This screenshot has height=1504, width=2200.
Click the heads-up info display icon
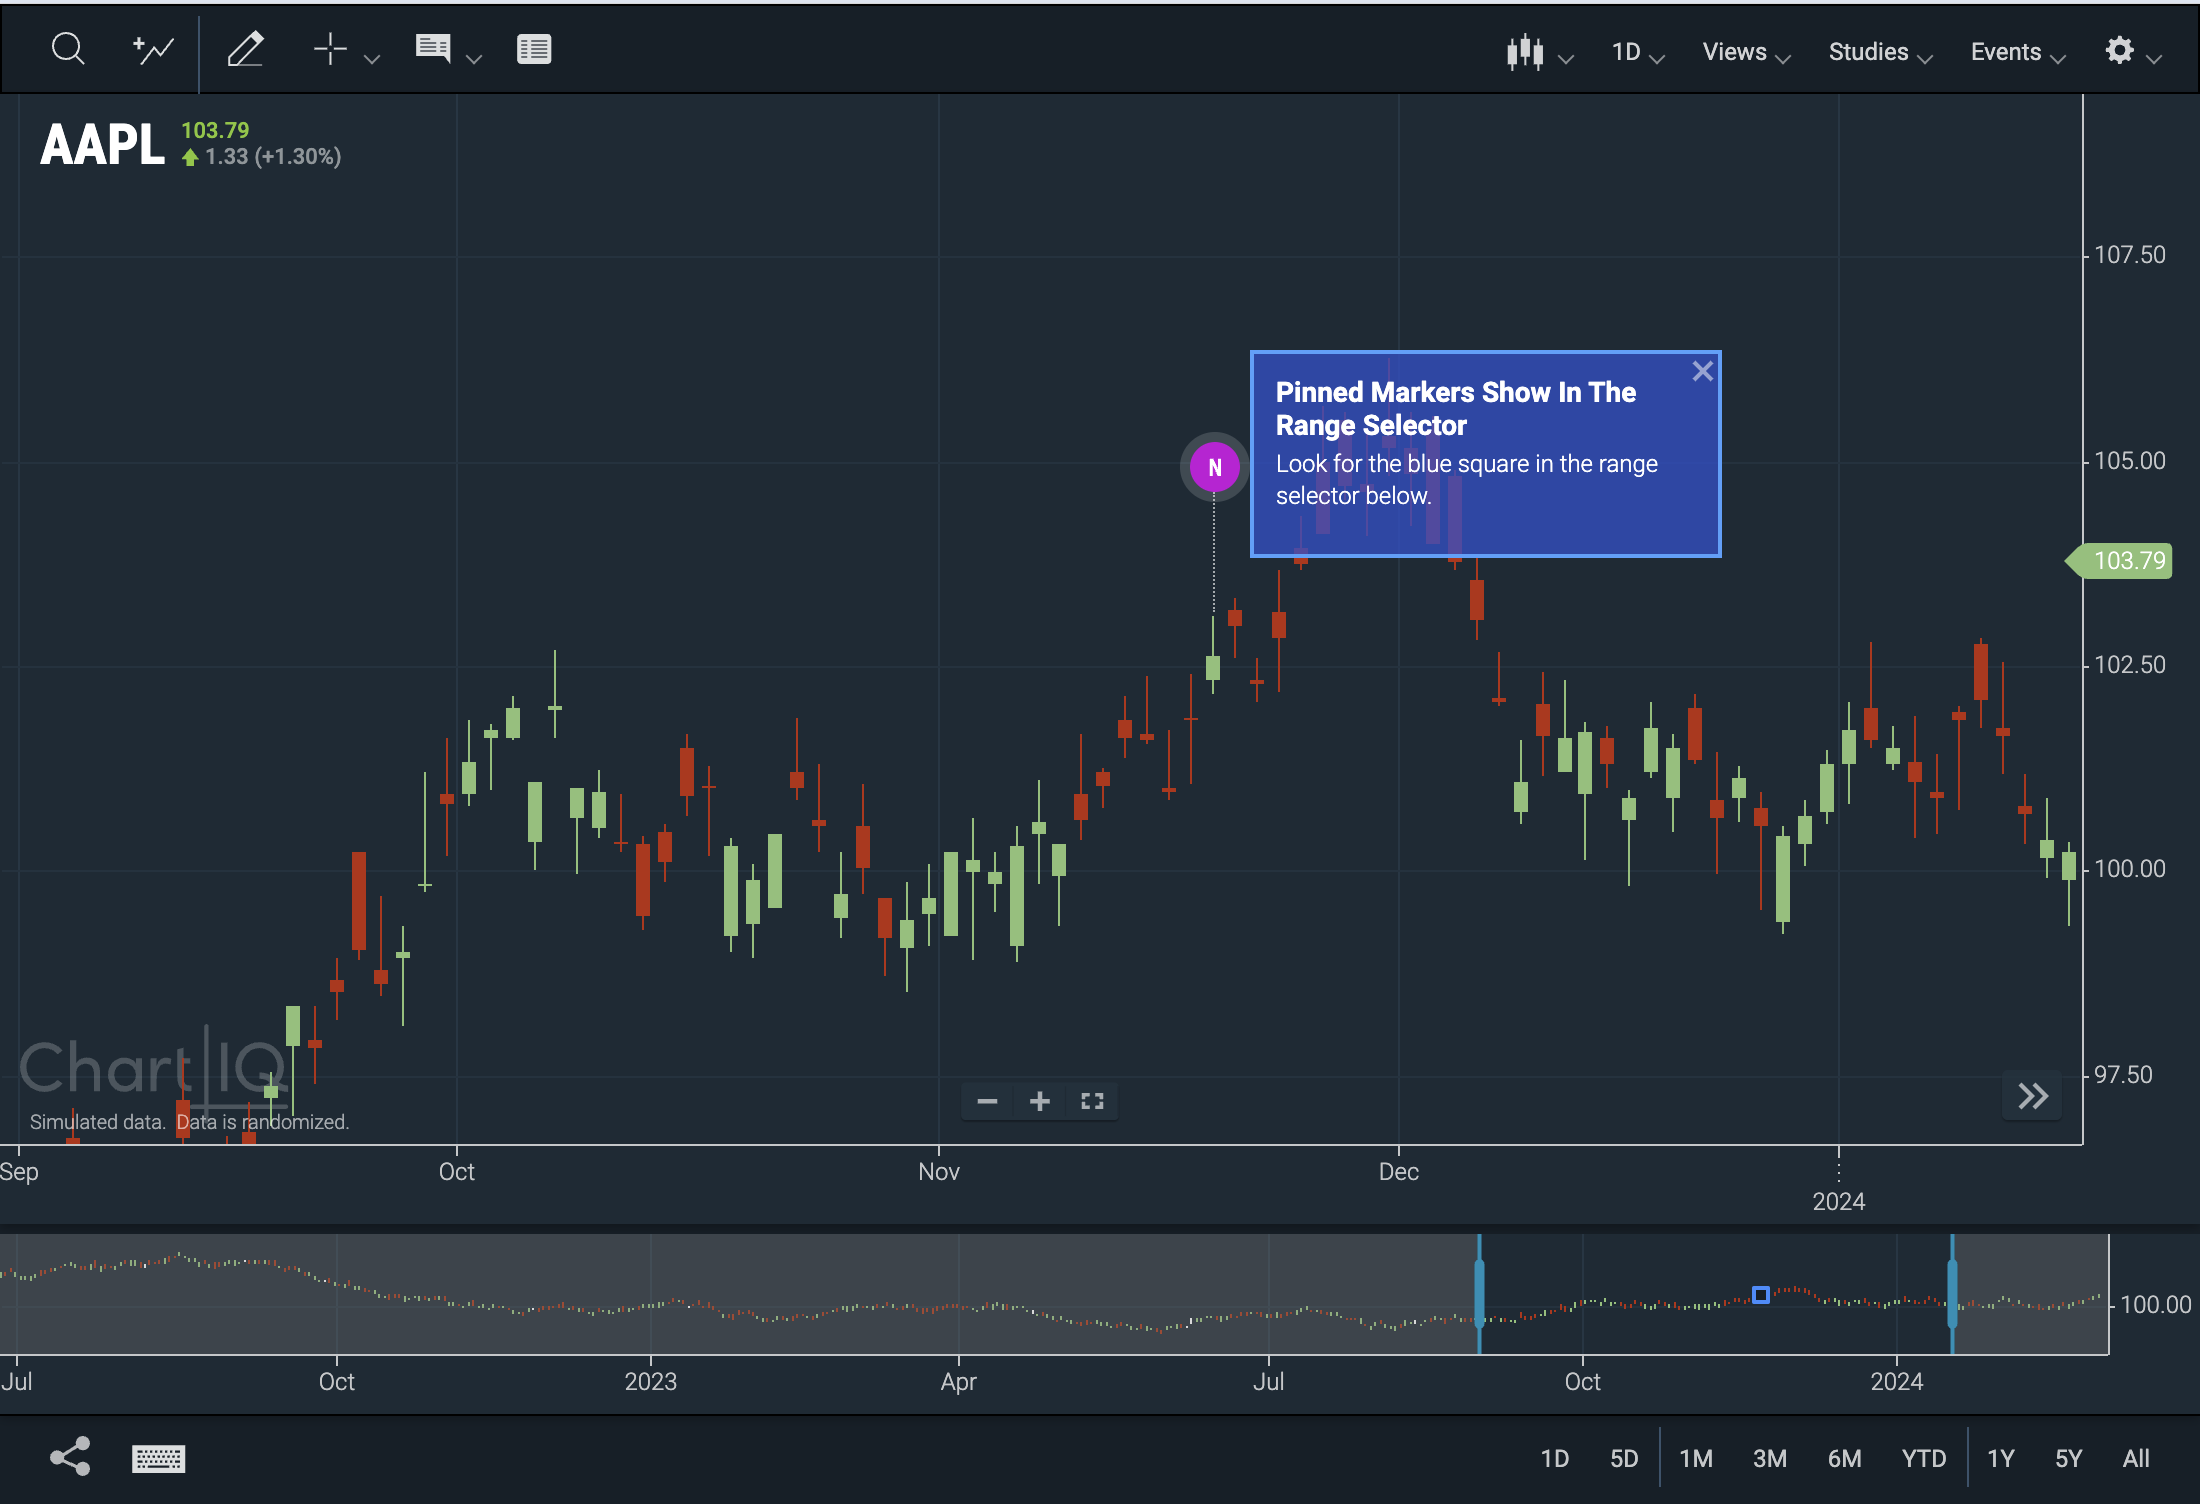pos(433,48)
